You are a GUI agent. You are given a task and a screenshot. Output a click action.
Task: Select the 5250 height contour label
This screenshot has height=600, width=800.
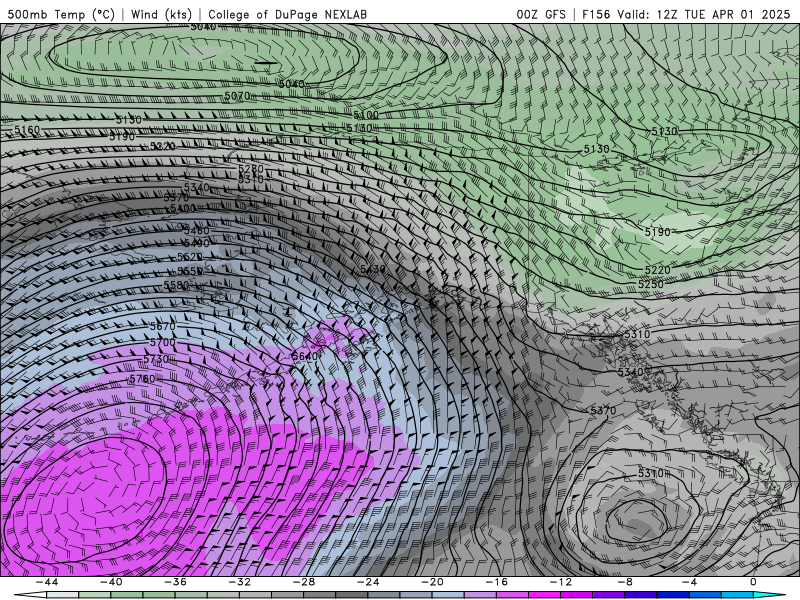click(651, 284)
